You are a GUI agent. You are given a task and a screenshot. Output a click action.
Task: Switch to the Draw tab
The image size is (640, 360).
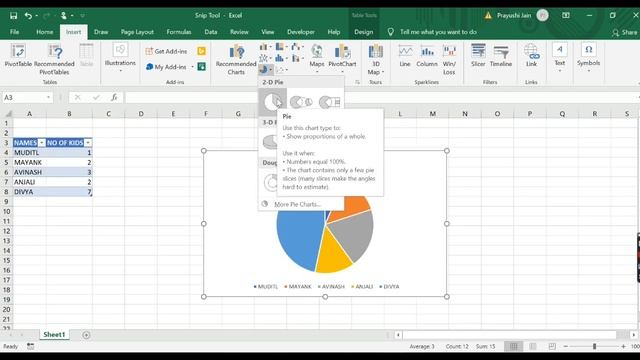(101, 32)
